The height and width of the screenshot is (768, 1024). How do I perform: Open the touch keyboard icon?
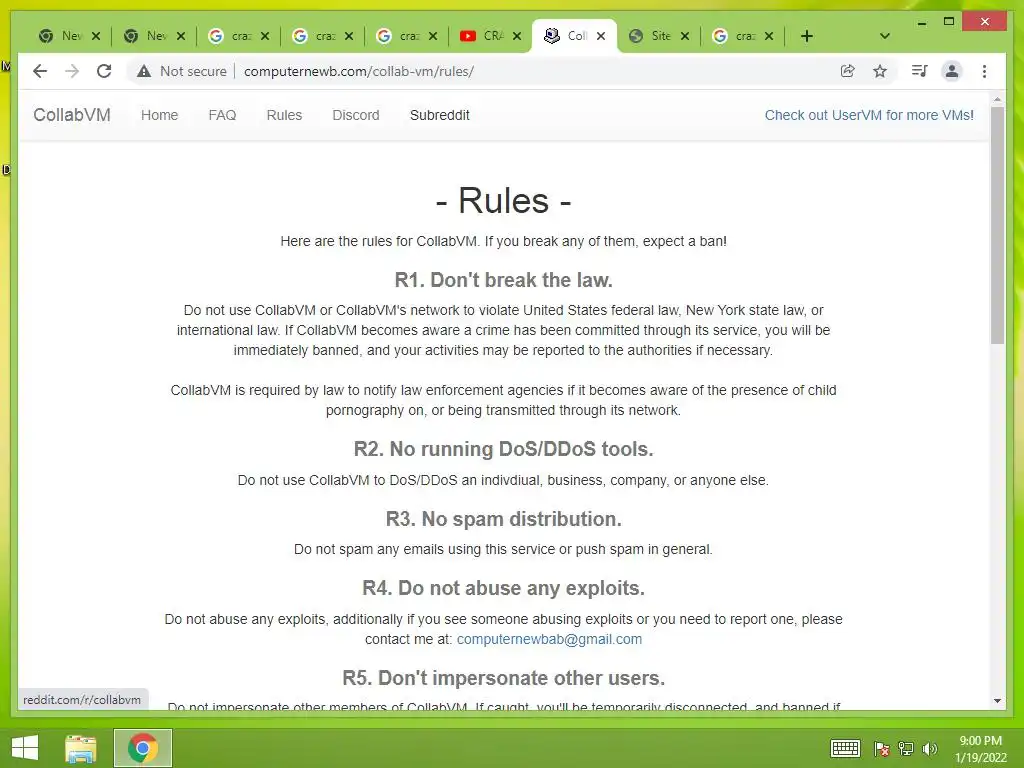click(x=845, y=748)
